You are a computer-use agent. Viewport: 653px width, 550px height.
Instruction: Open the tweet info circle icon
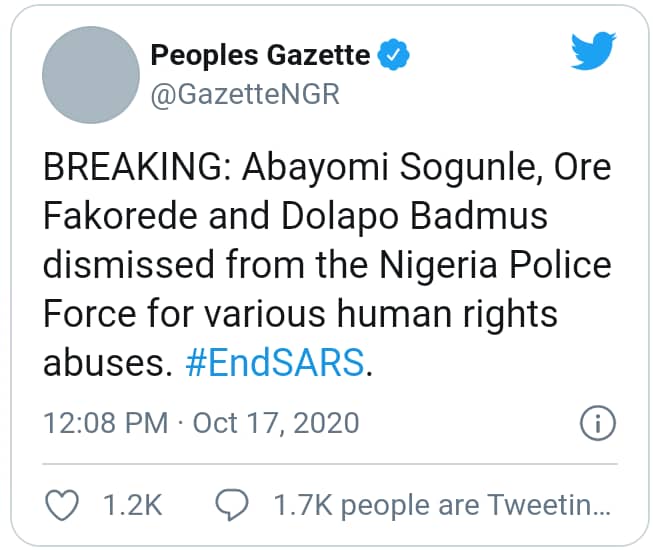click(596, 424)
